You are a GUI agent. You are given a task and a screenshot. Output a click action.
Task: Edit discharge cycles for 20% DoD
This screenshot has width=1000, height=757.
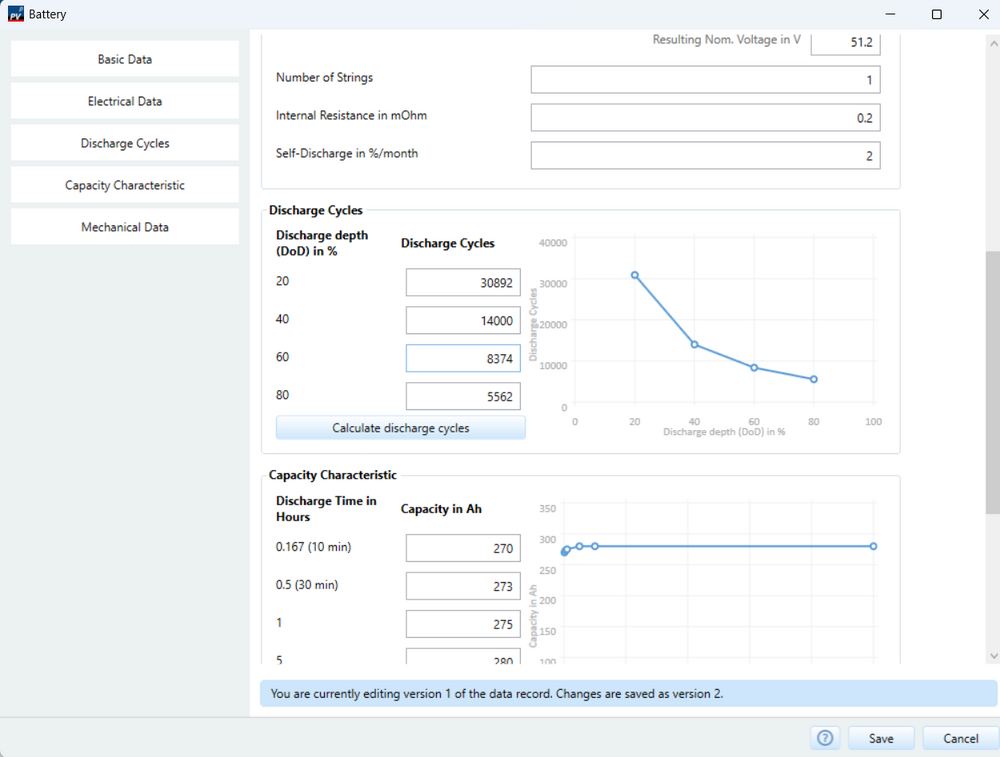click(x=463, y=283)
